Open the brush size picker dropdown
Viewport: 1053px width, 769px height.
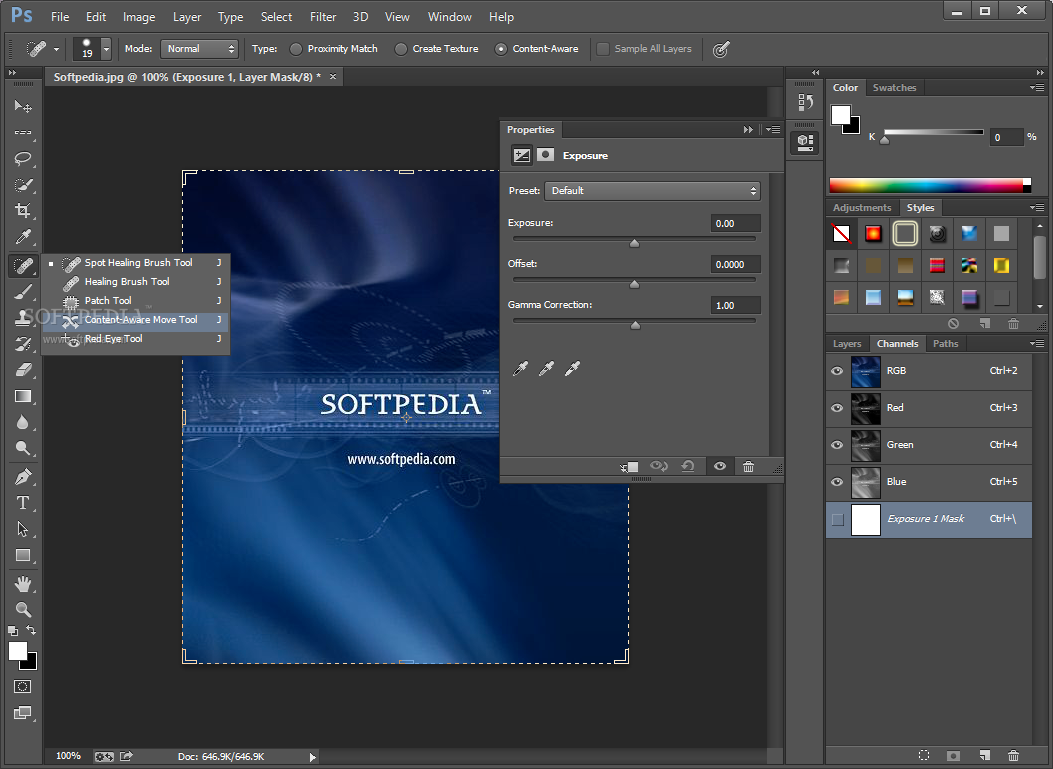click(106, 49)
